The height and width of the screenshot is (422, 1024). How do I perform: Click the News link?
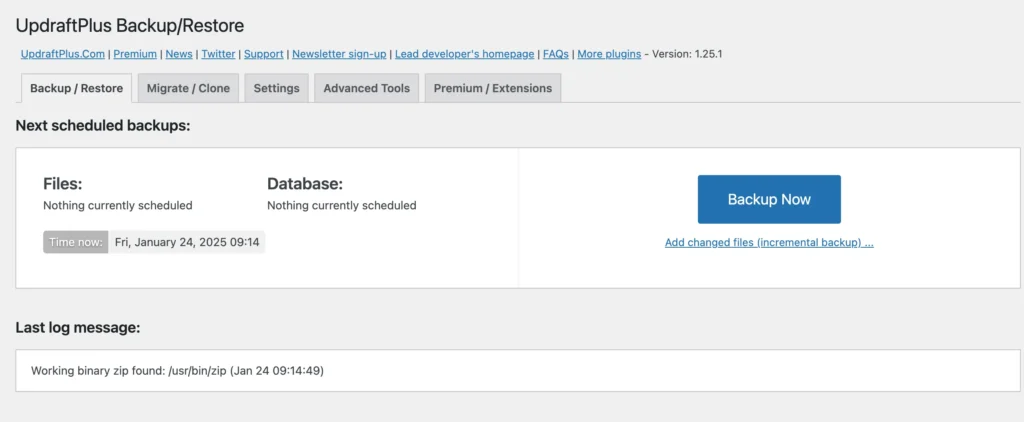pos(179,54)
